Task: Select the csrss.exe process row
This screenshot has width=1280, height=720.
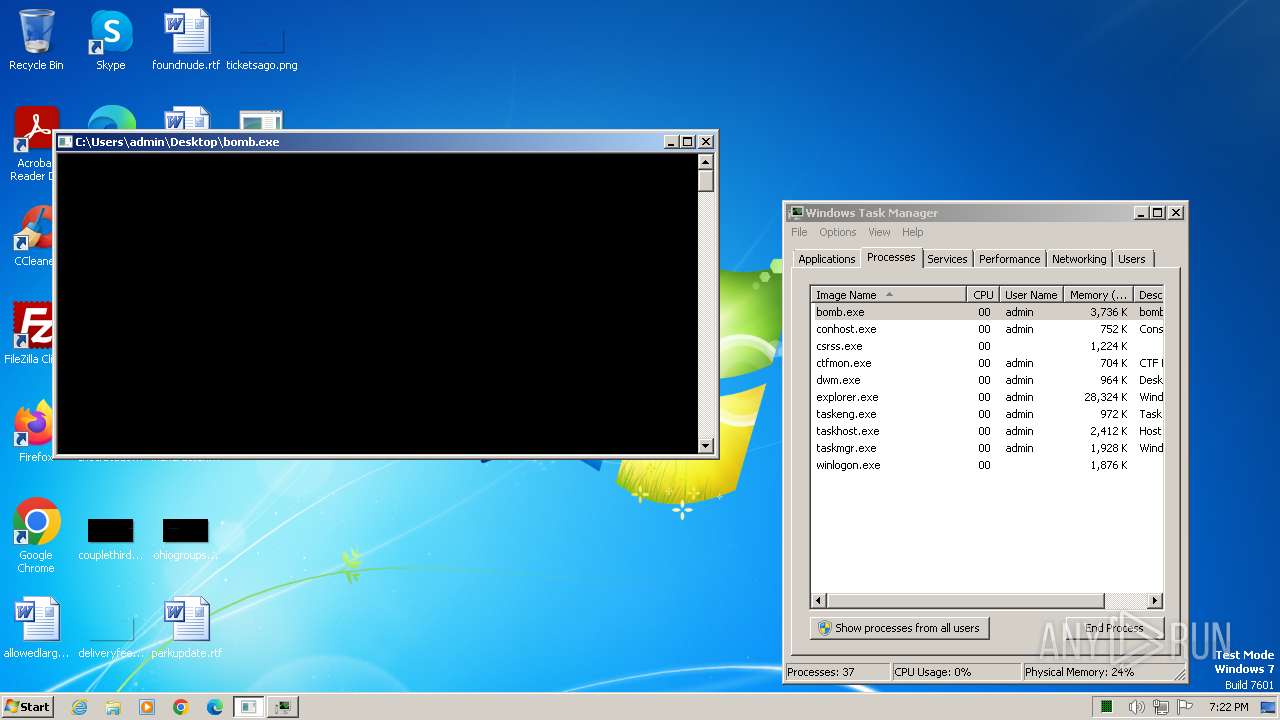Action: pyautogui.click(x=987, y=346)
